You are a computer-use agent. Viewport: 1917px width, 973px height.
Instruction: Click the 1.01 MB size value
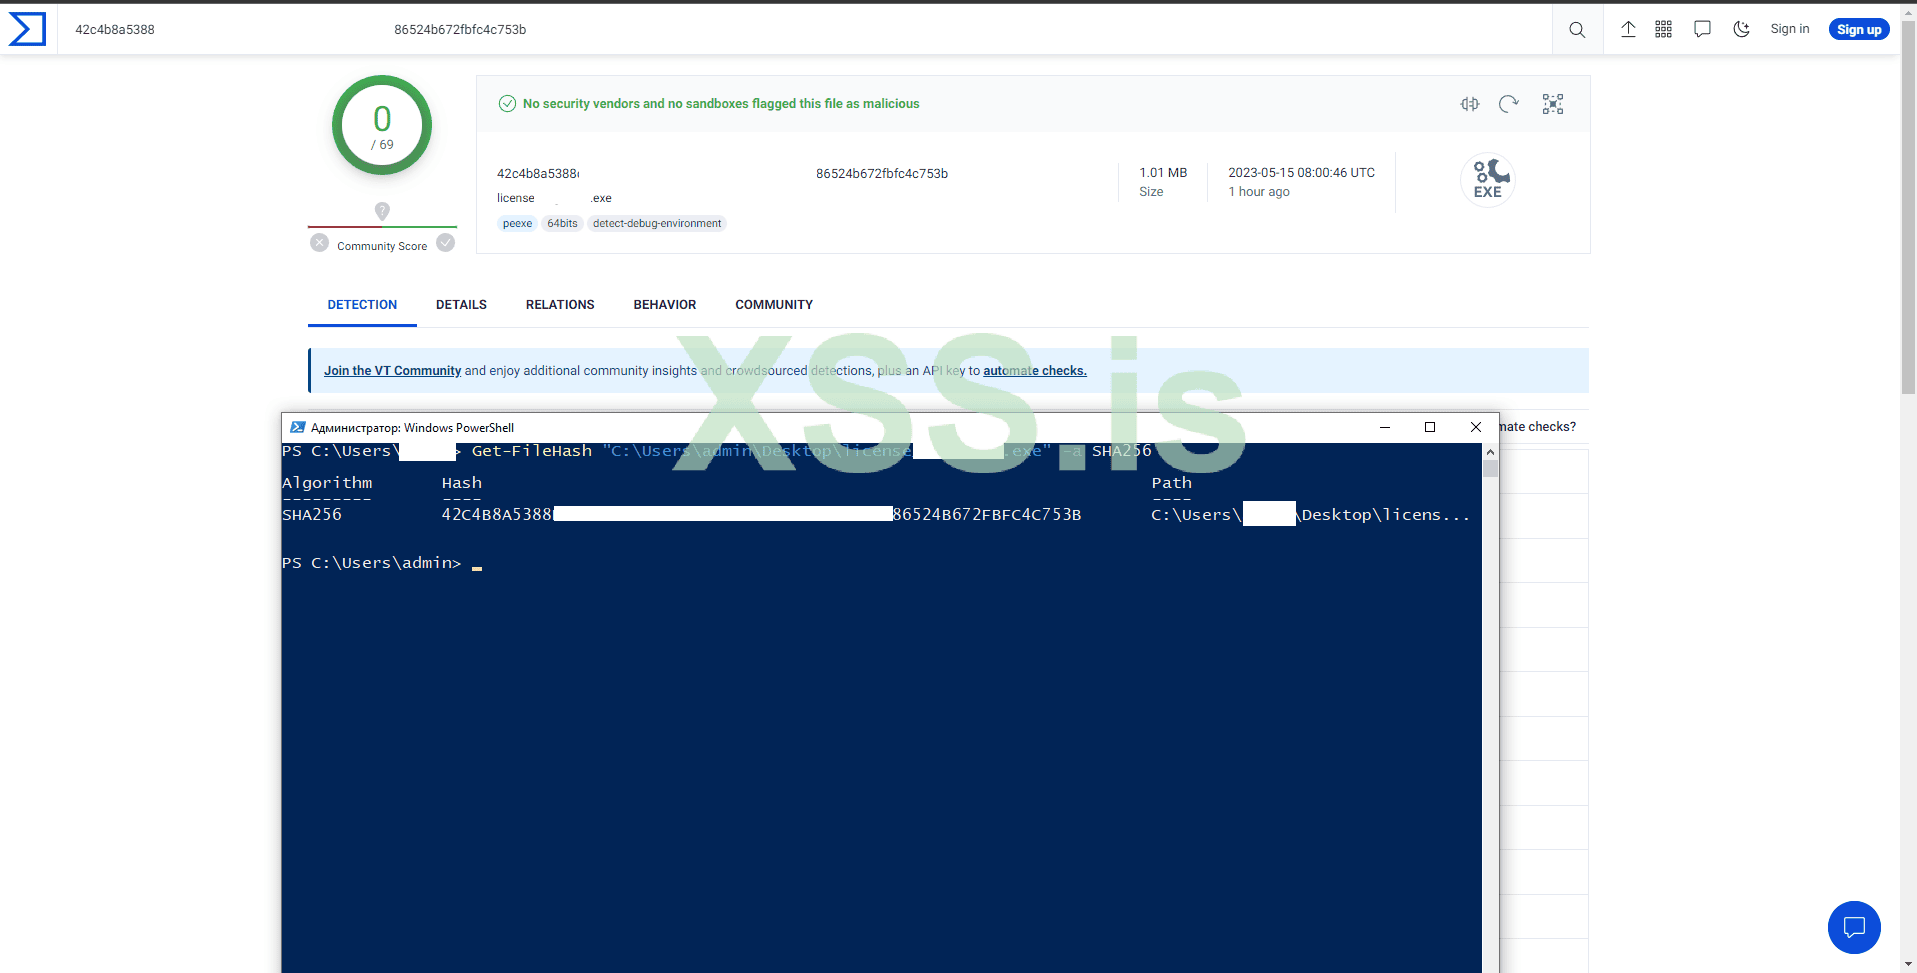(x=1163, y=173)
